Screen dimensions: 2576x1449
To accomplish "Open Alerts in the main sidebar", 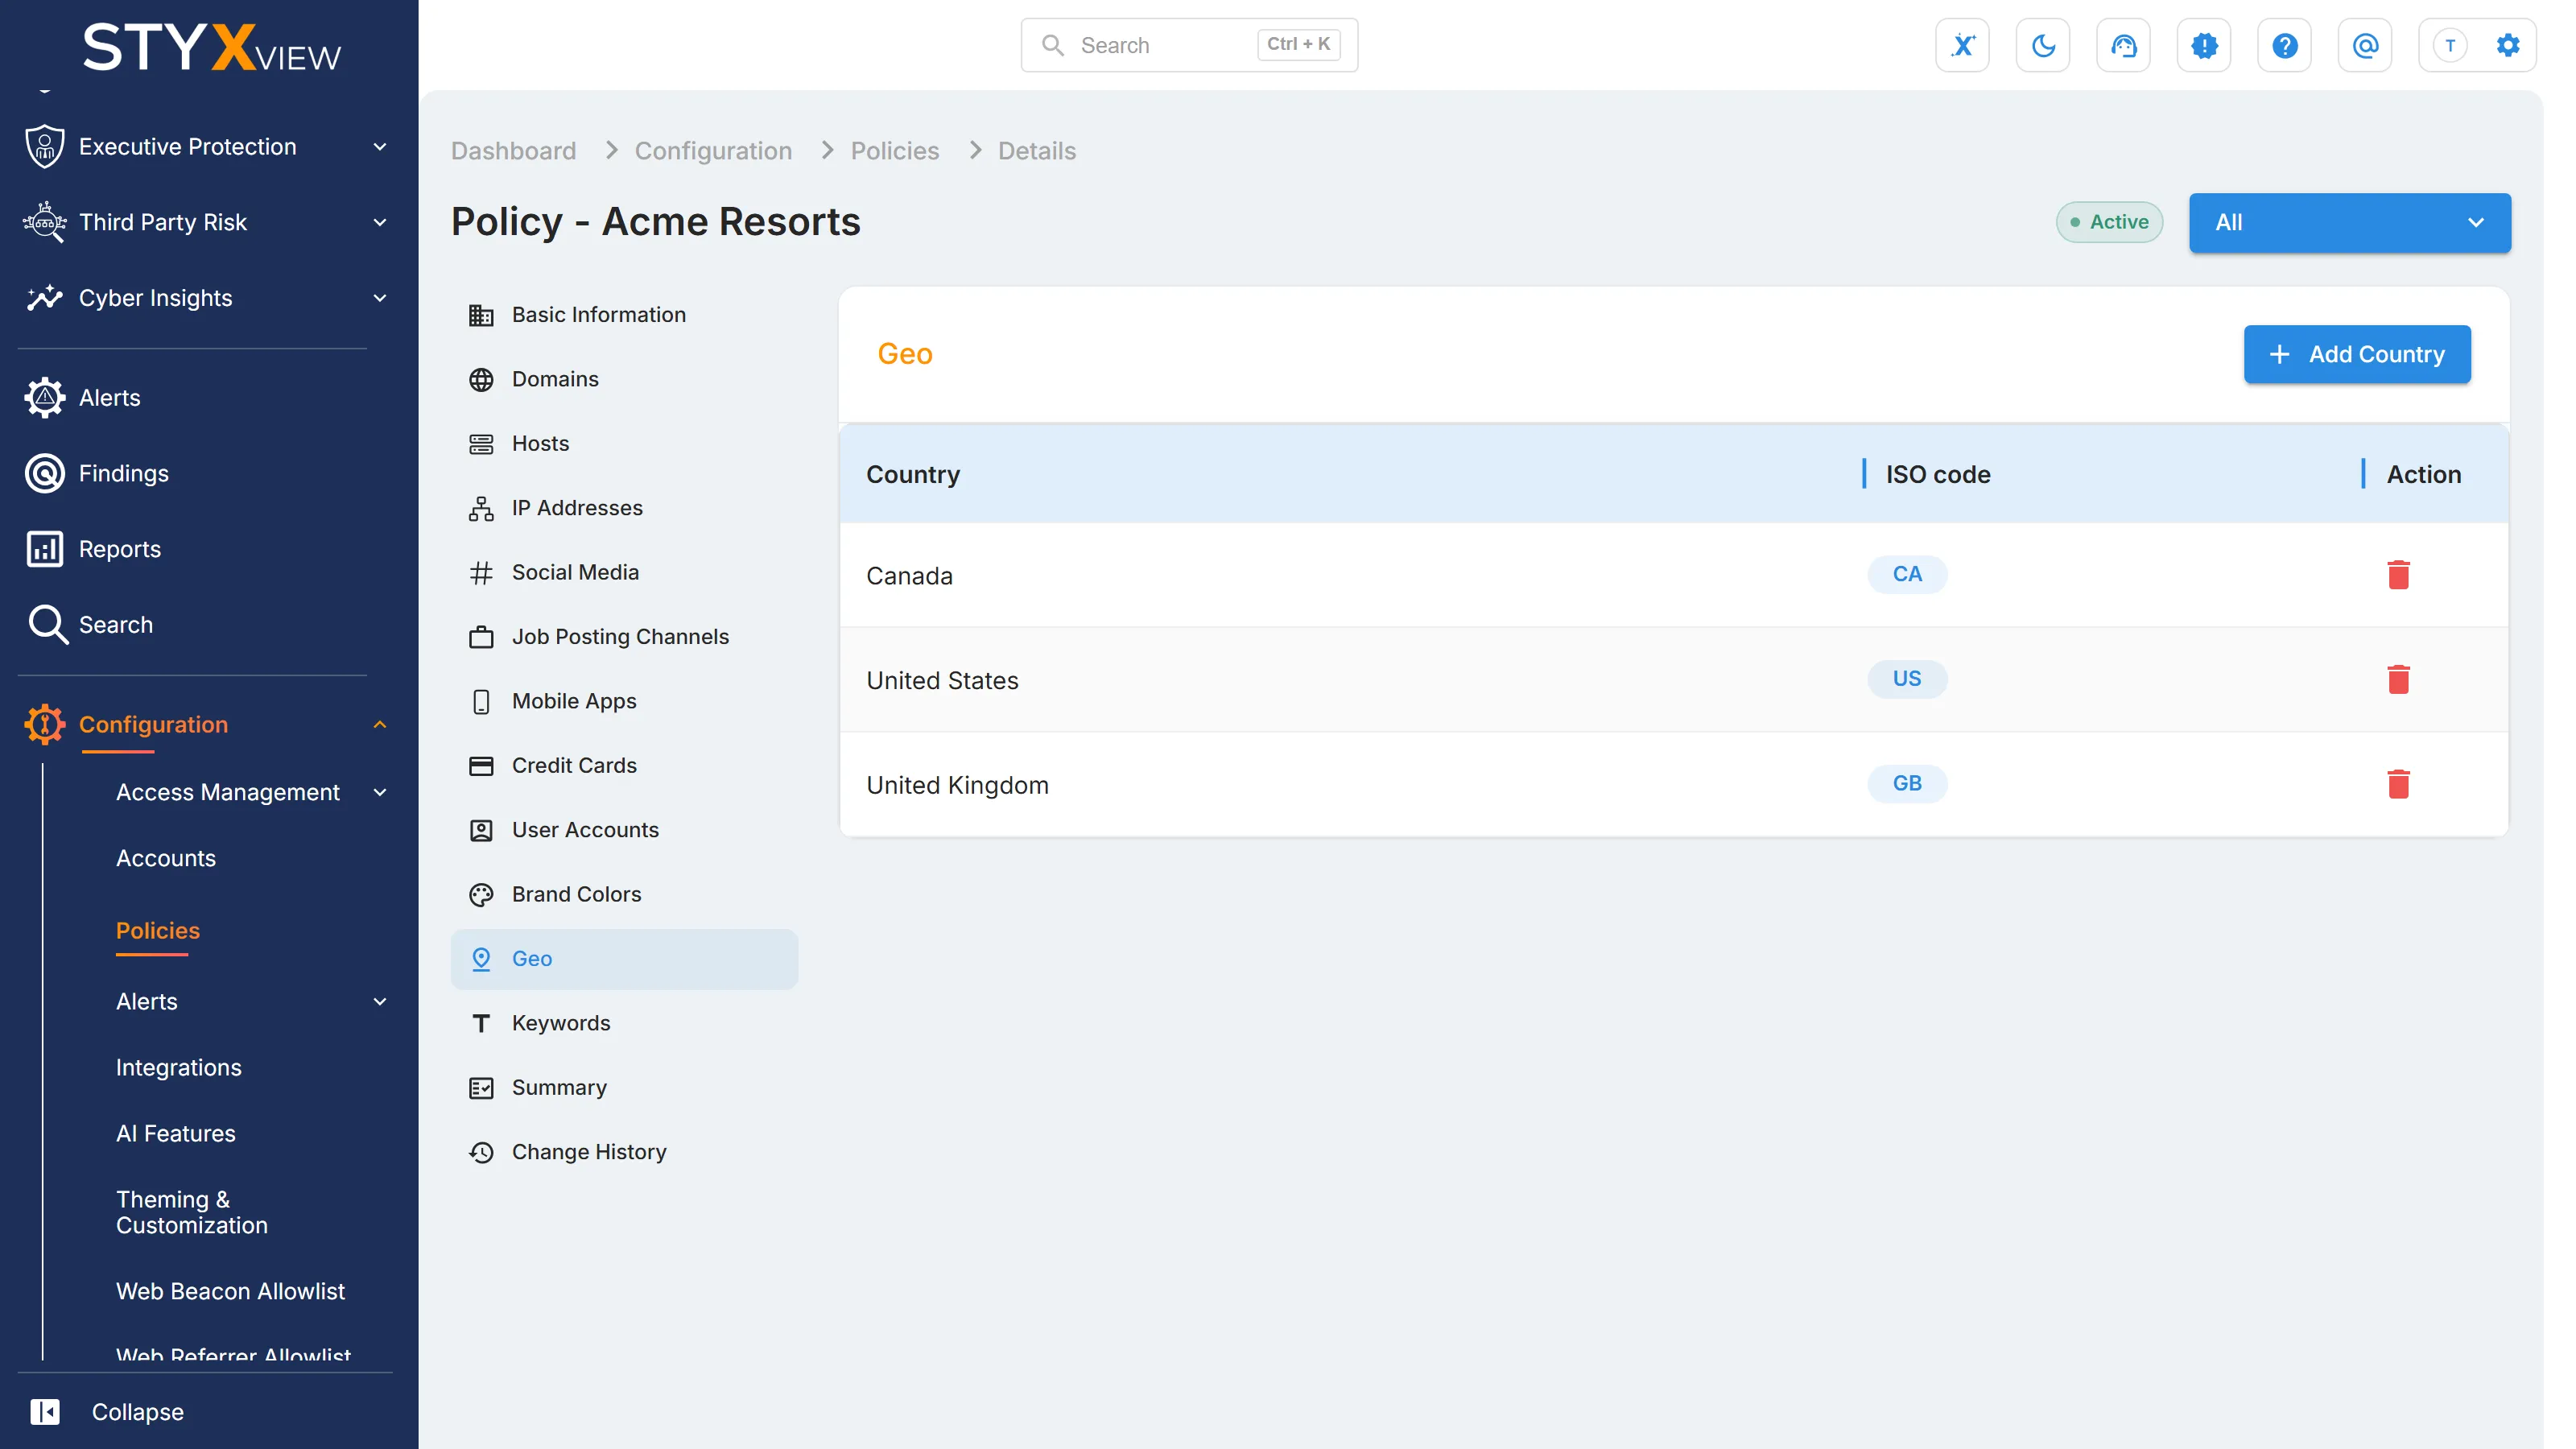I will click(x=109, y=398).
